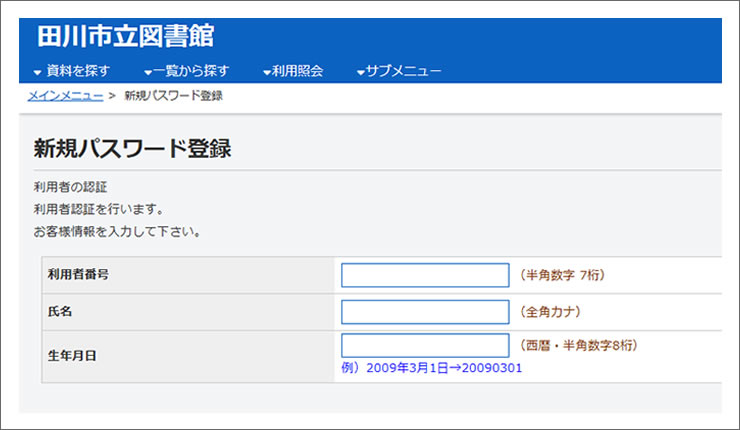Expand the サブメニュー menu
This screenshot has width=740, height=430.
pos(399,71)
